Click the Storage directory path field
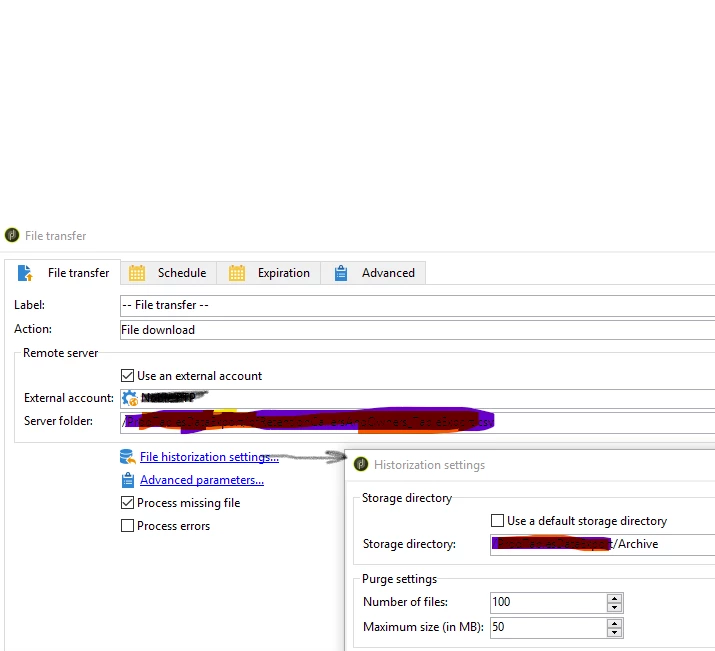715x651 pixels. [x=602, y=544]
